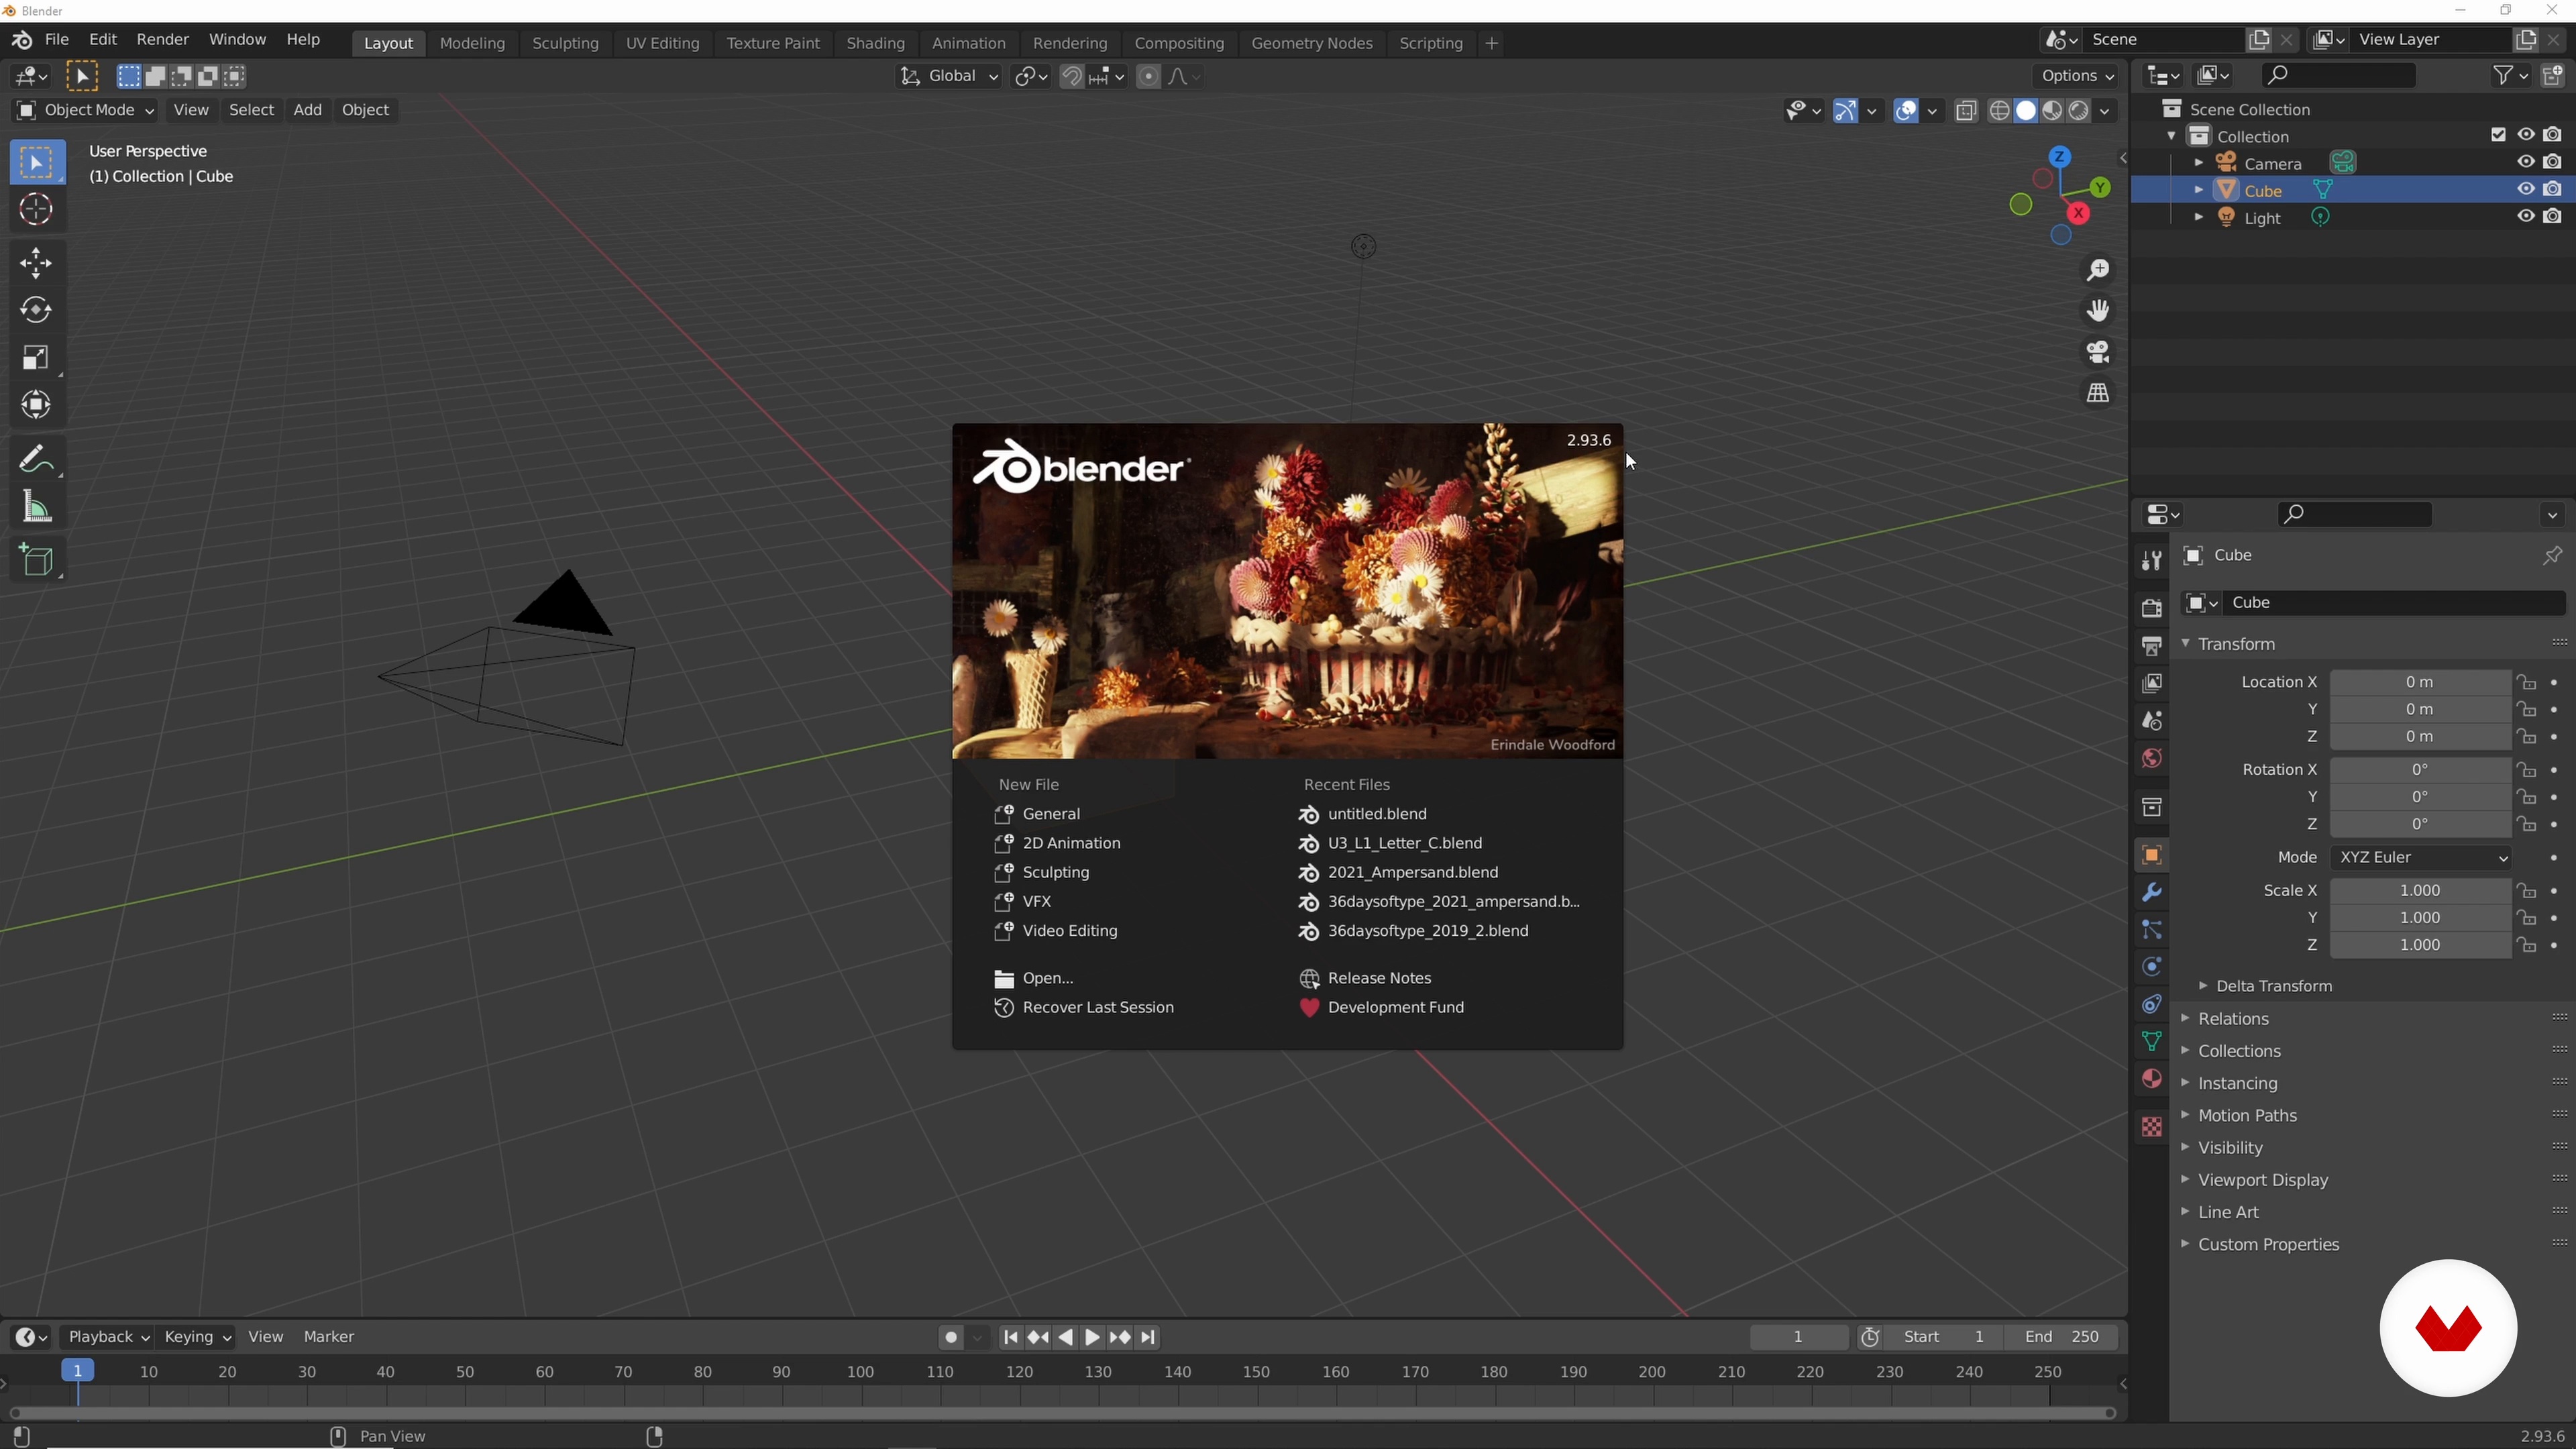Open the viewport Options dropdown
The height and width of the screenshot is (1449, 2576).
point(2077,77)
